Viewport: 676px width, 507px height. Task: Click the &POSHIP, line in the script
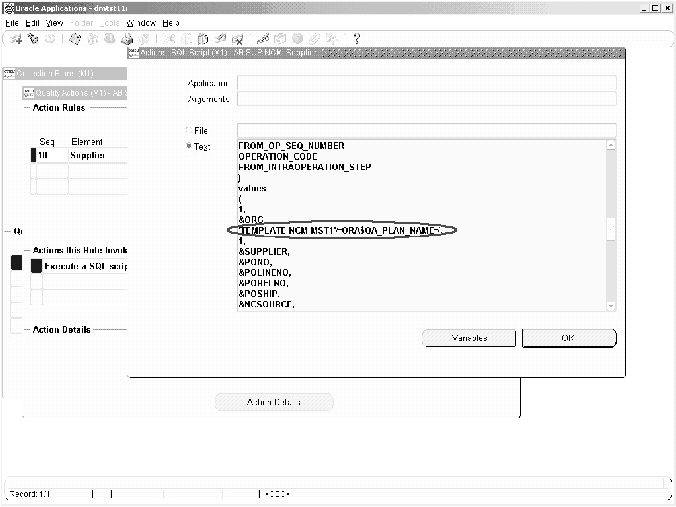pyautogui.click(x=259, y=294)
